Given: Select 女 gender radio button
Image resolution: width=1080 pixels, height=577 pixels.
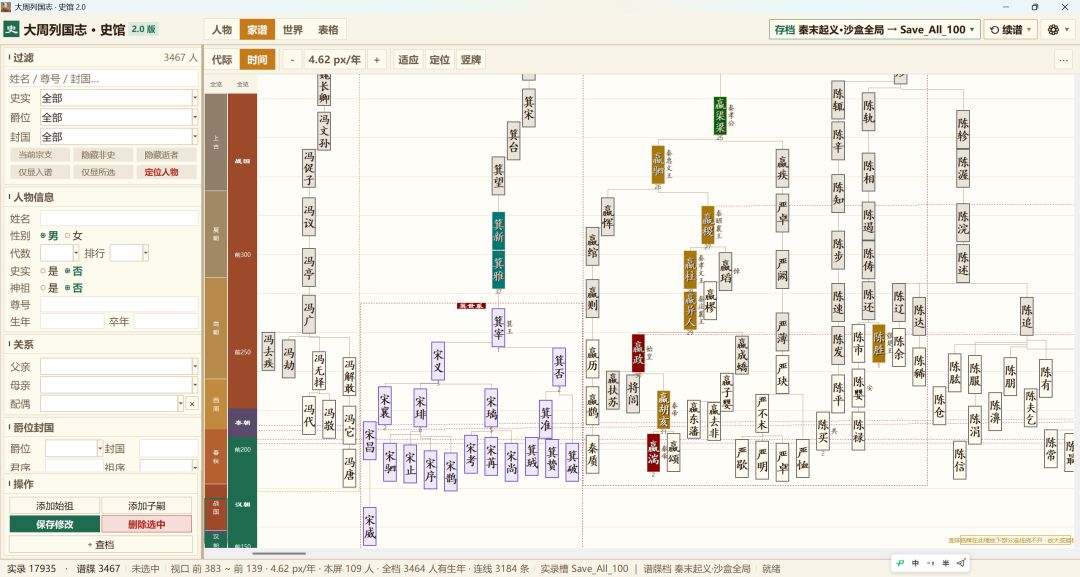Looking at the screenshot, I should [73, 235].
